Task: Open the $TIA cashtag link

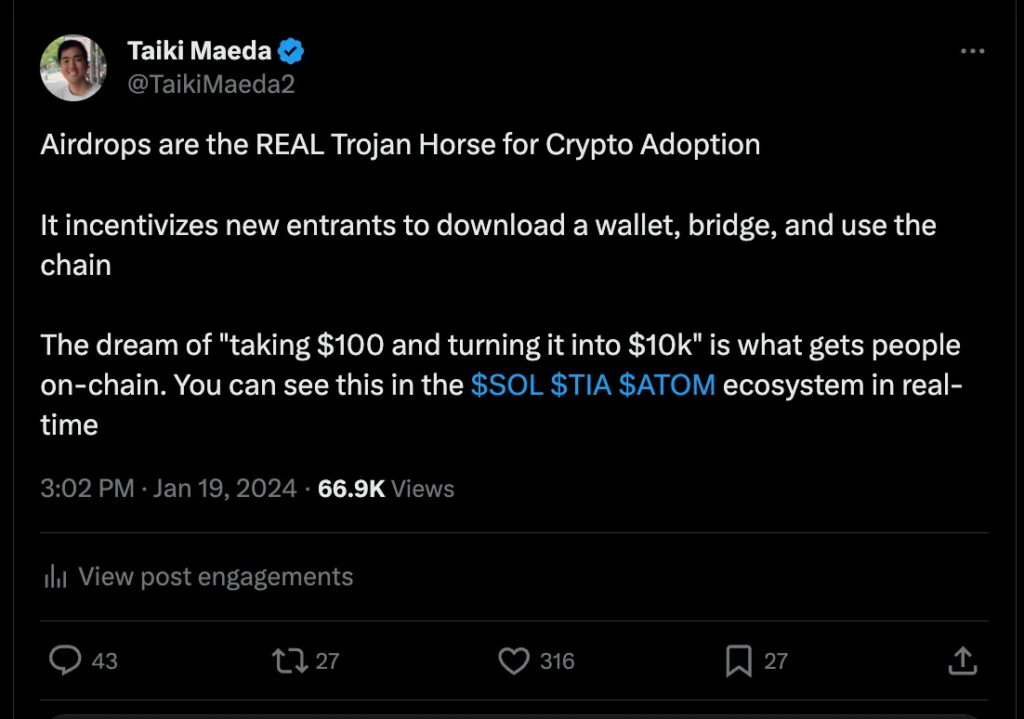Action: 580,385
